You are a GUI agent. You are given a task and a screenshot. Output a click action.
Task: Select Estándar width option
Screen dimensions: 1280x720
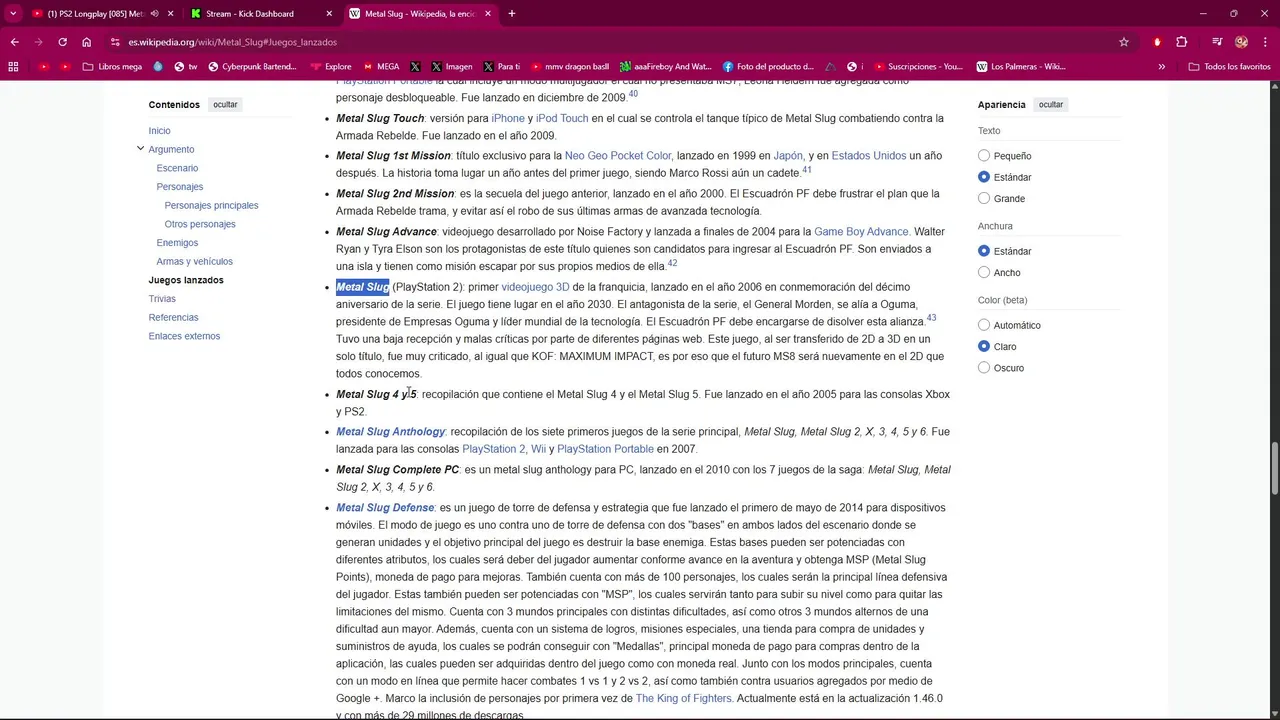984,251
